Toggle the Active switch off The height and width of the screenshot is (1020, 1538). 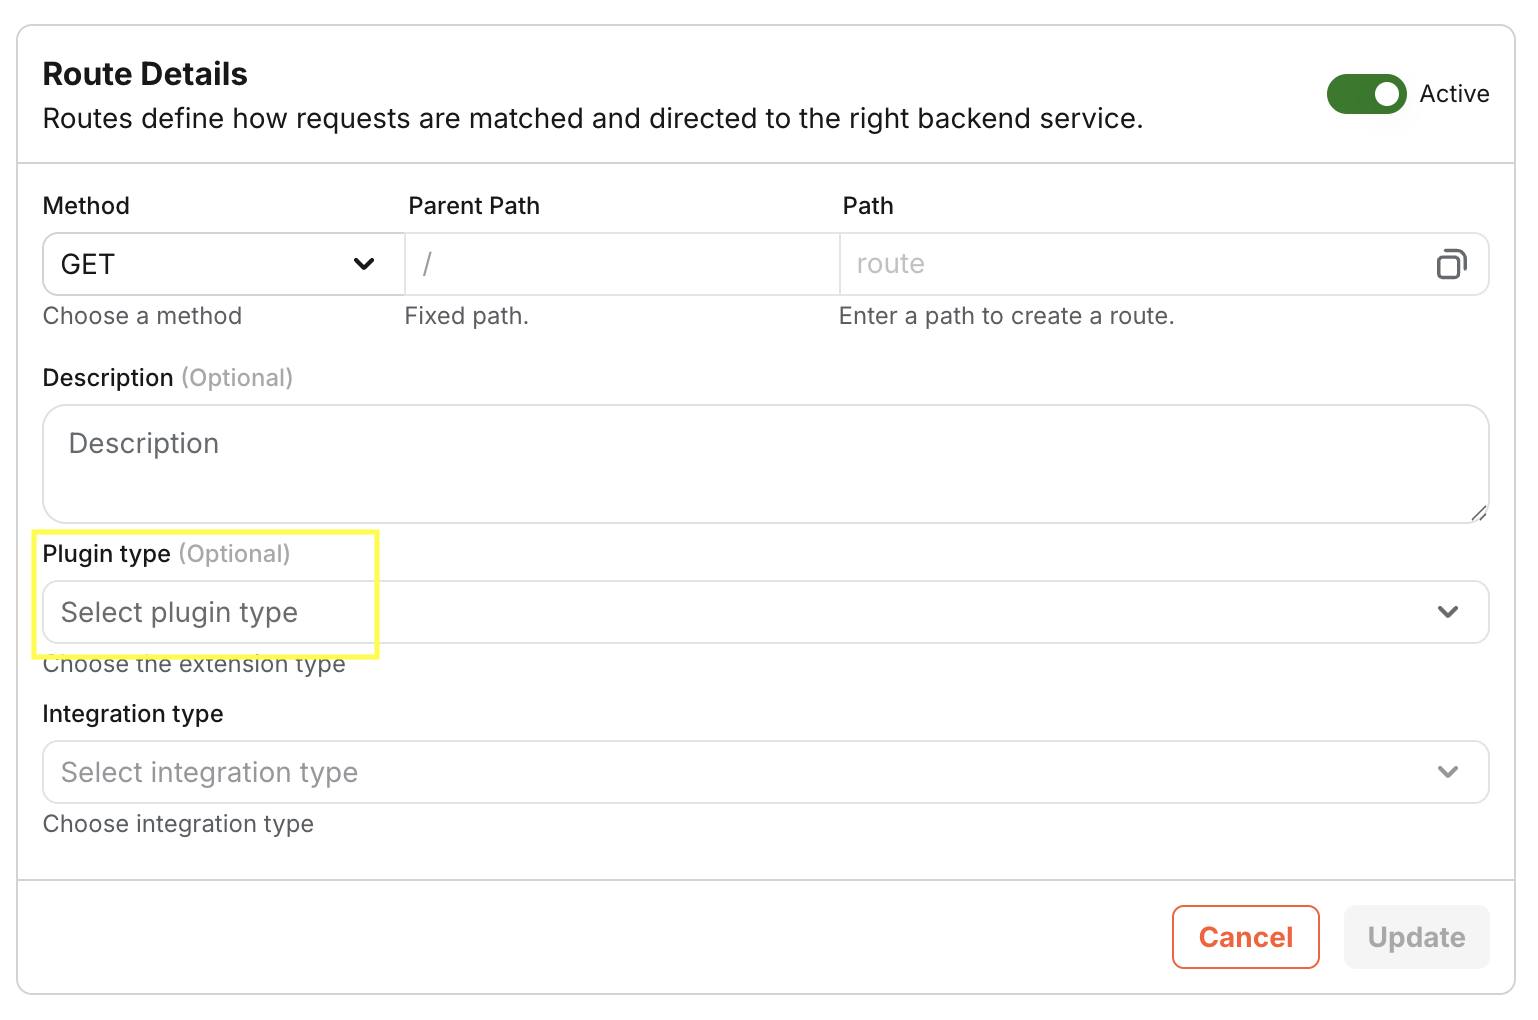pyautogui.click(x=1366, y=94)
